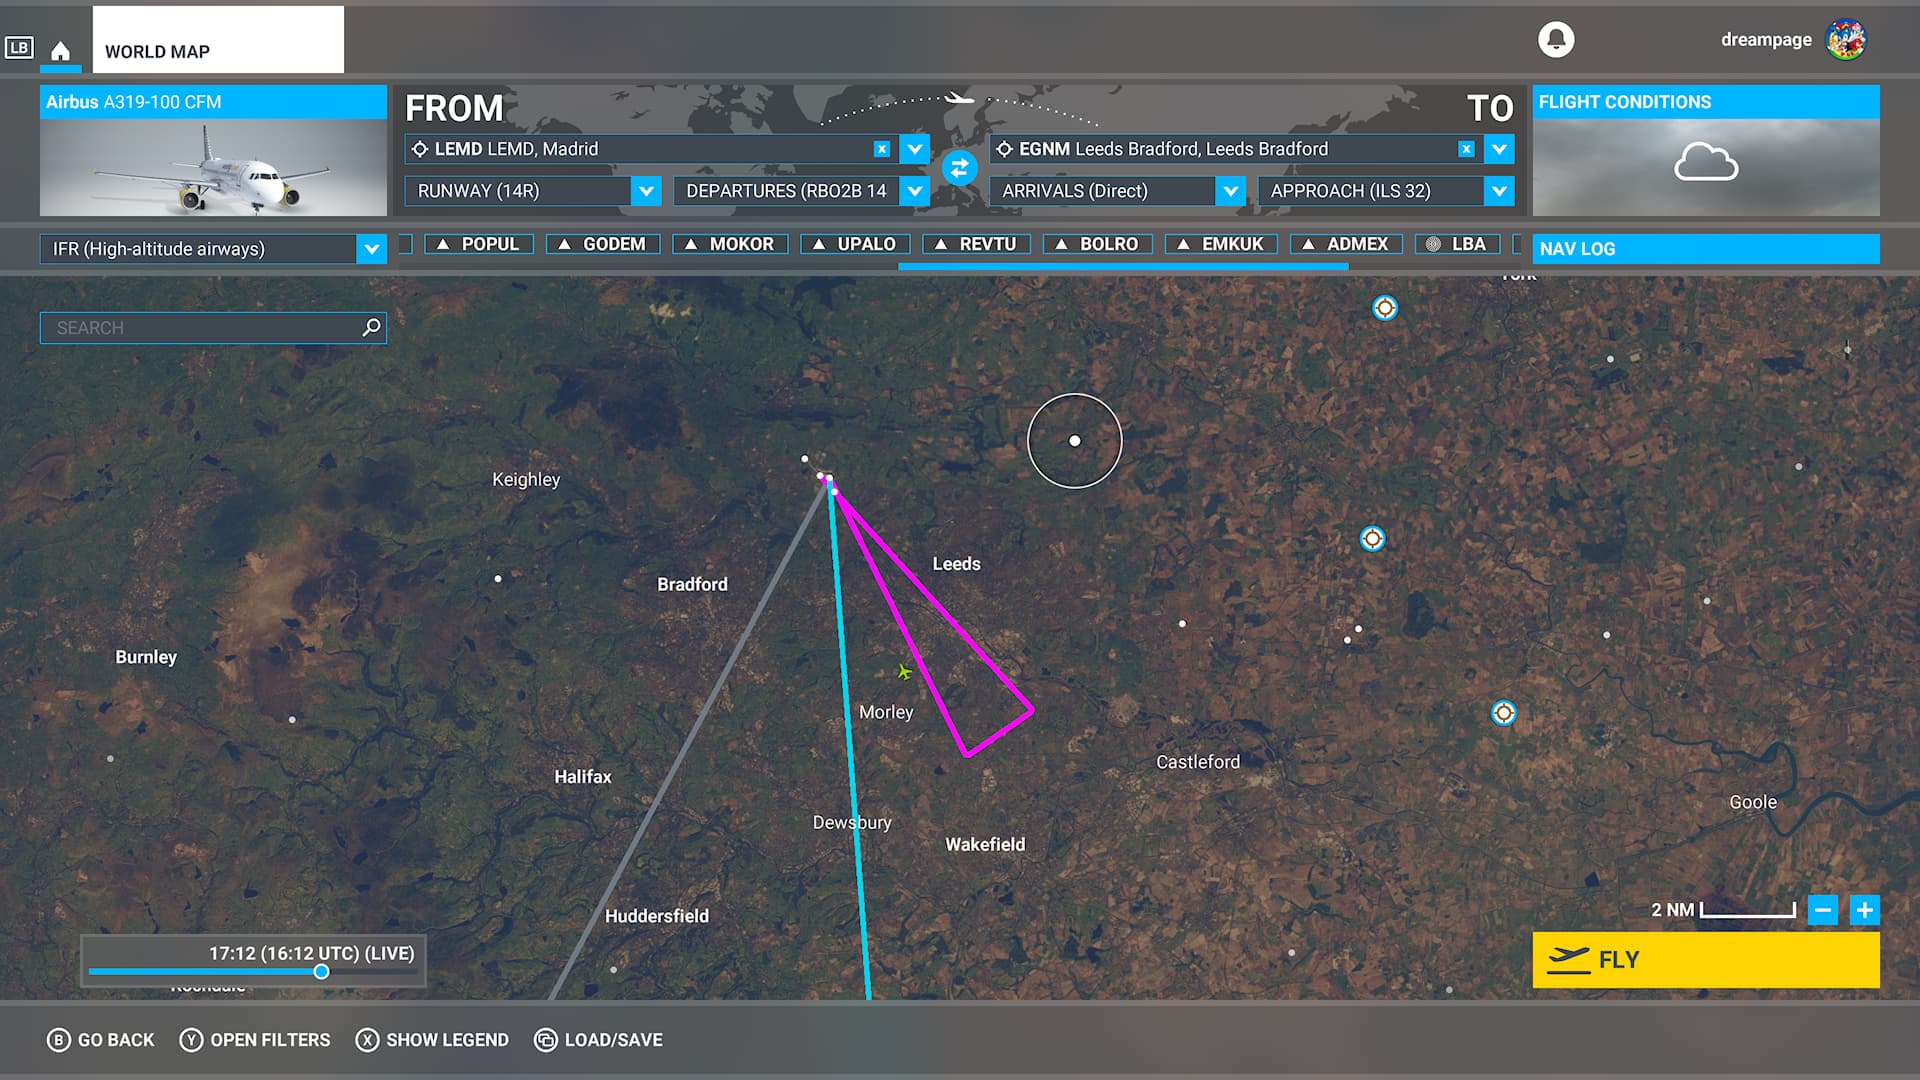
Task: Zoom in the map with plus
Action: point(1864,910)
